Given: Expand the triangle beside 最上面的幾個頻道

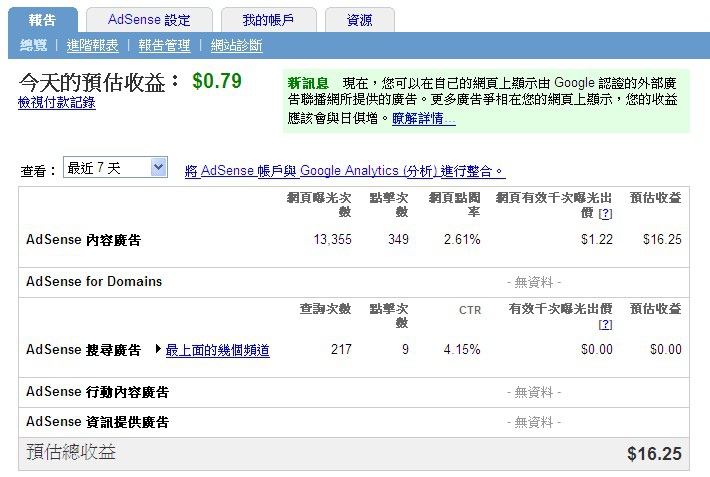Looking at the screenshot, I should point(158,349).
